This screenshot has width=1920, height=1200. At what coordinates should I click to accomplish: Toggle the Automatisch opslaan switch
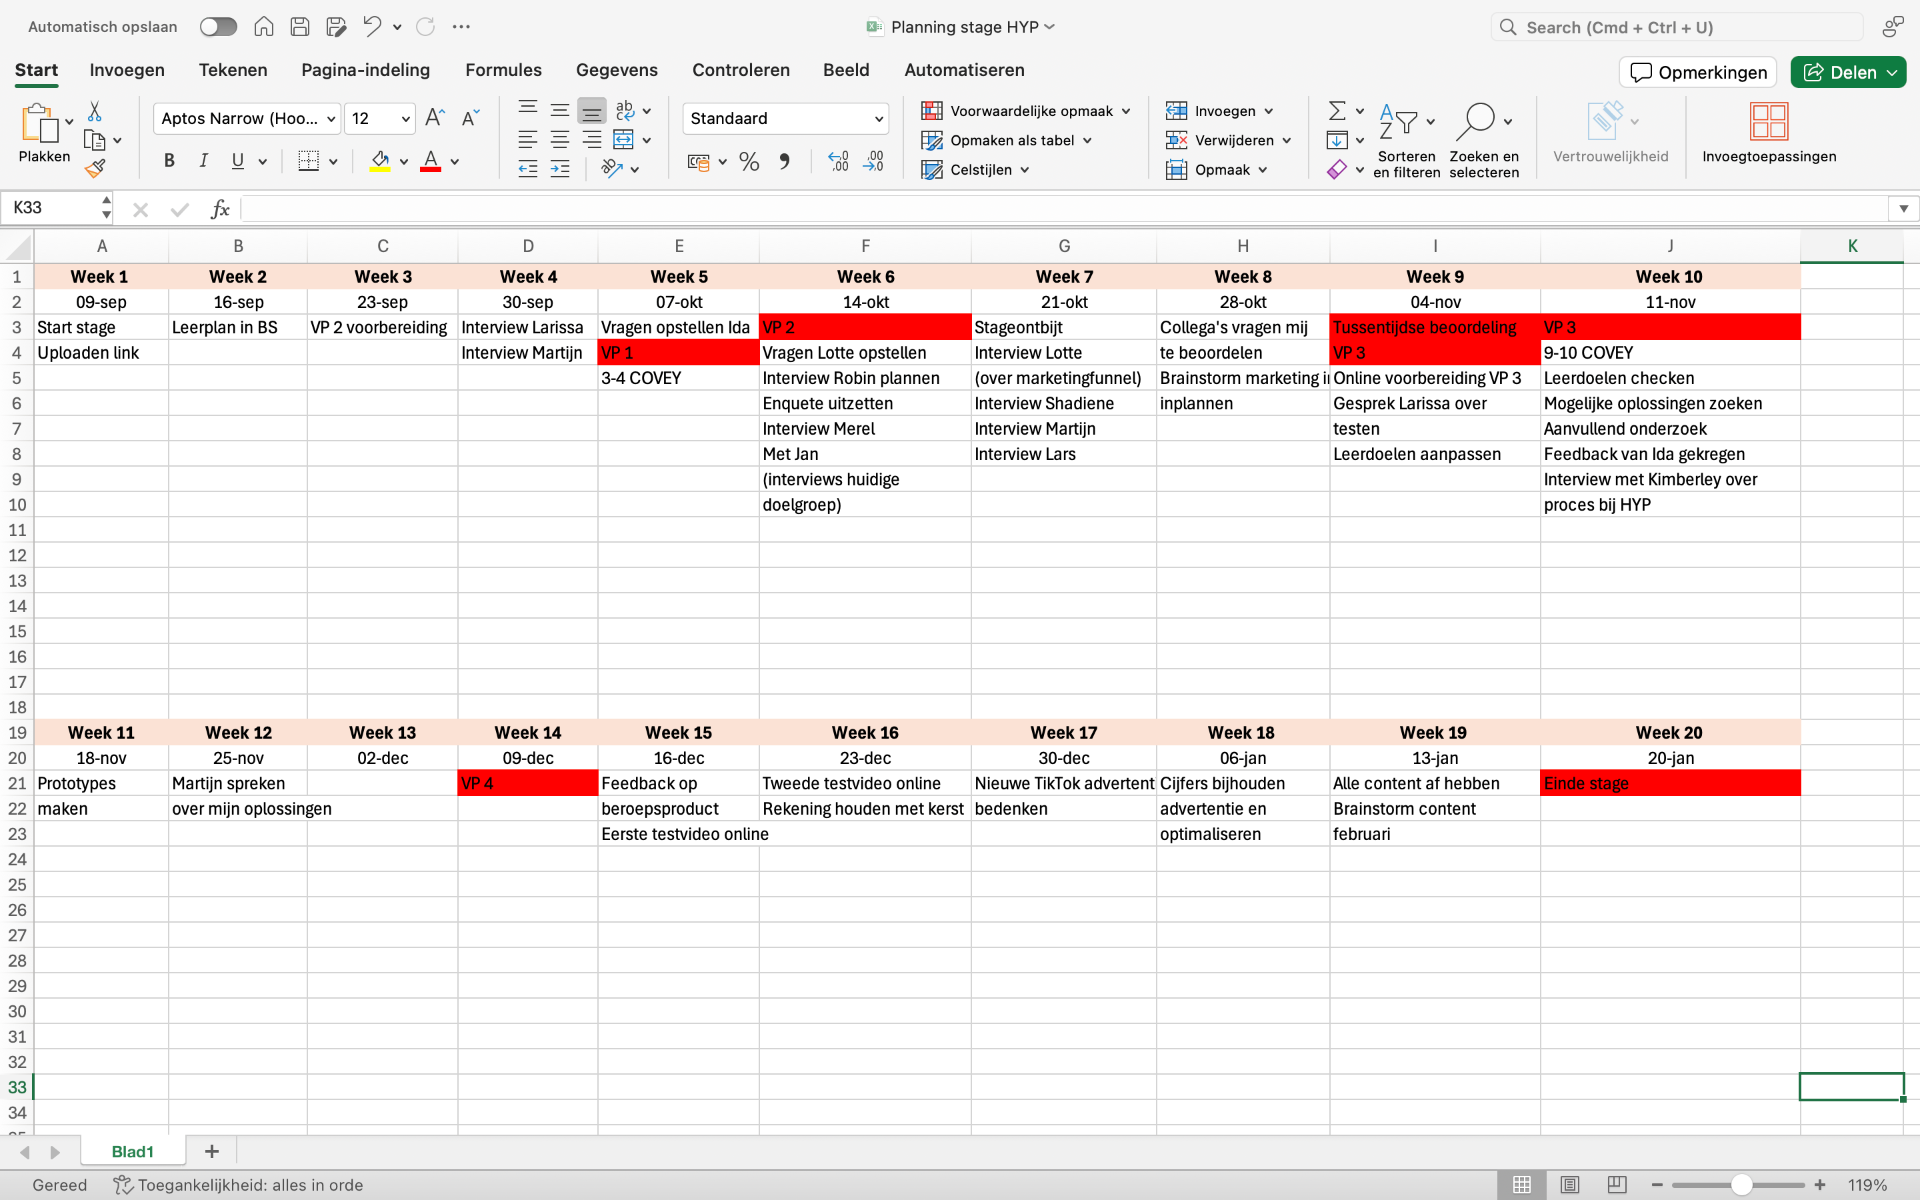pos(218,27)
